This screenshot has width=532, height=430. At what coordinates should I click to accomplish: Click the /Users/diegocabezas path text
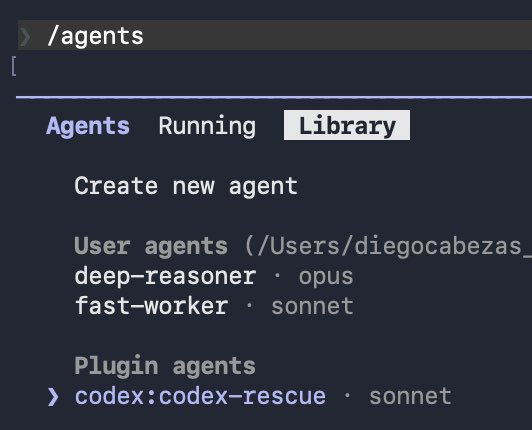388,246
